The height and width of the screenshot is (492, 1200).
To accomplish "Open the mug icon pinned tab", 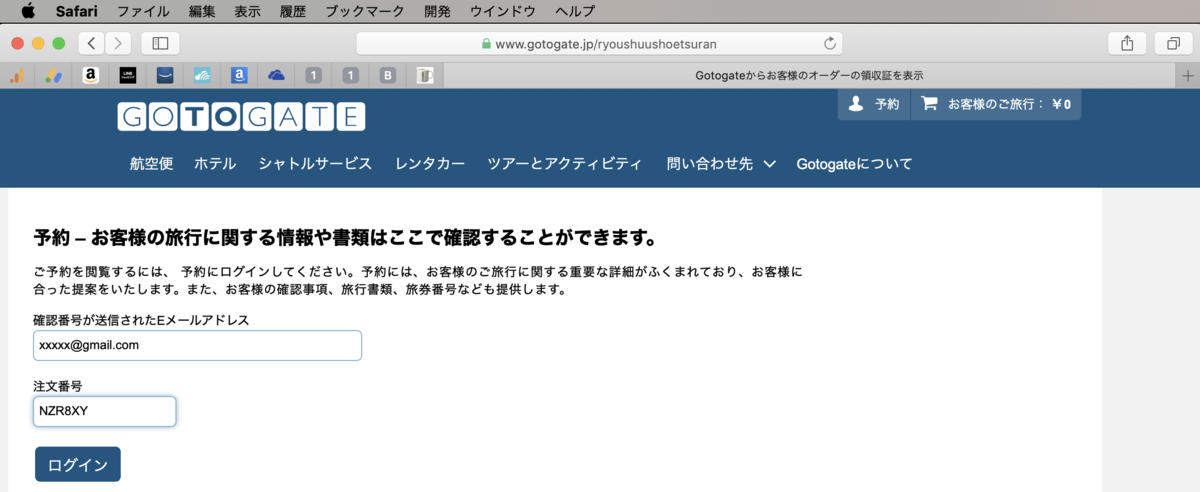I will tap(425, 75).
